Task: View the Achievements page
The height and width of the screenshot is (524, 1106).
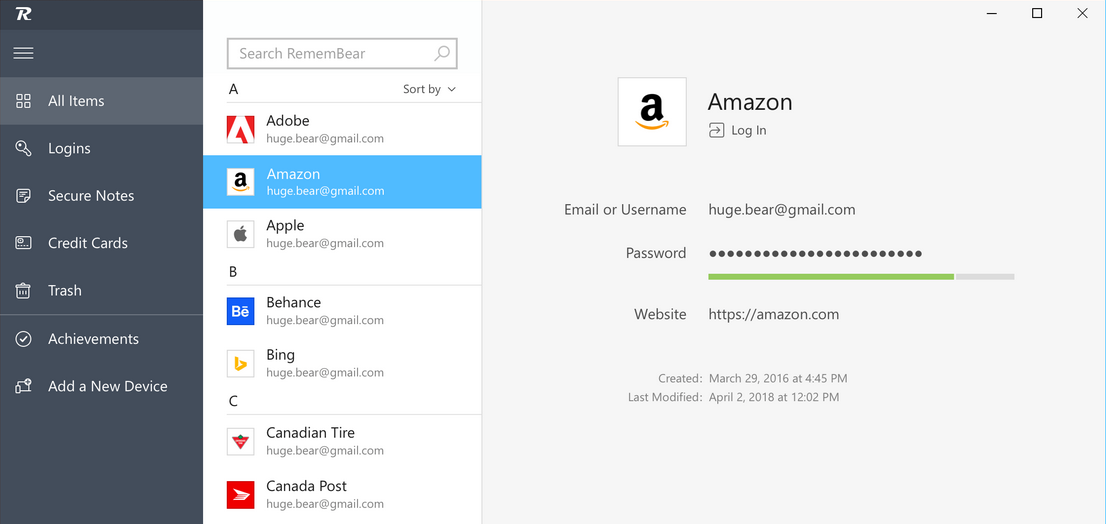Action: click(x=93, y=339)
